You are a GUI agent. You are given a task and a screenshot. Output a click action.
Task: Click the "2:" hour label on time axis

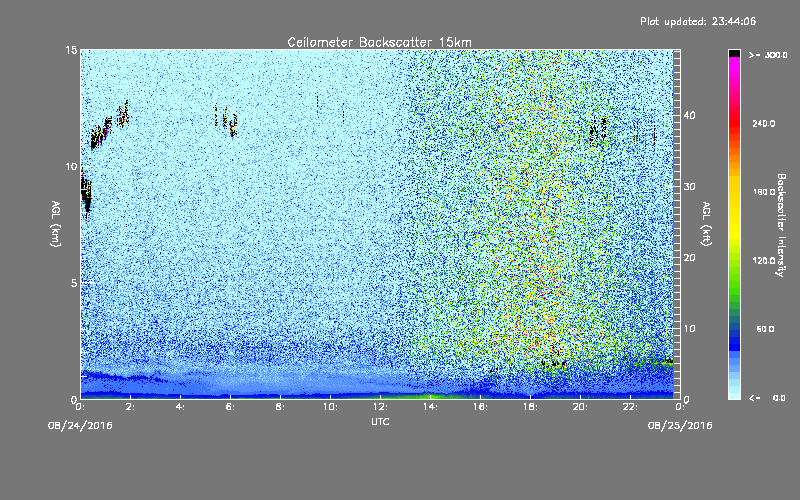coord(130,407)
